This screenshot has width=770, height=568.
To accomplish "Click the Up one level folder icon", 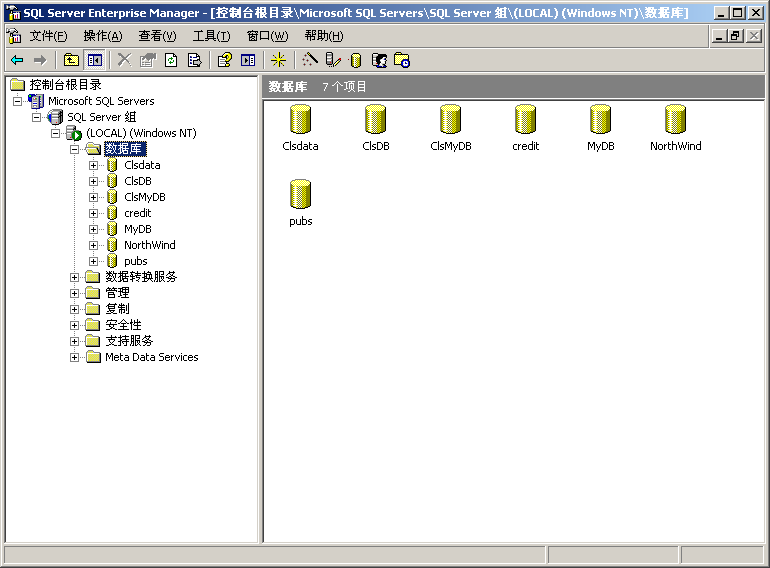I will 72,60.
